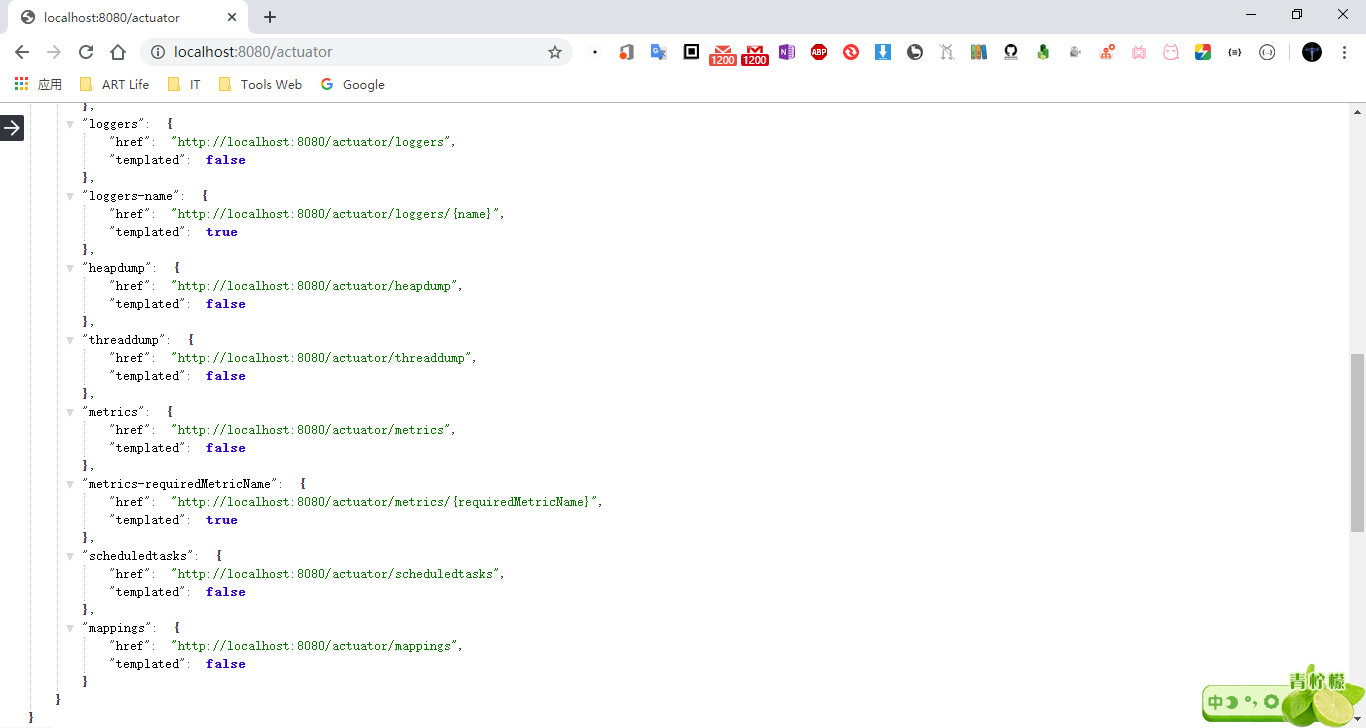
Task: Click the red circular sync extension icon
Action: coord(851,52)
